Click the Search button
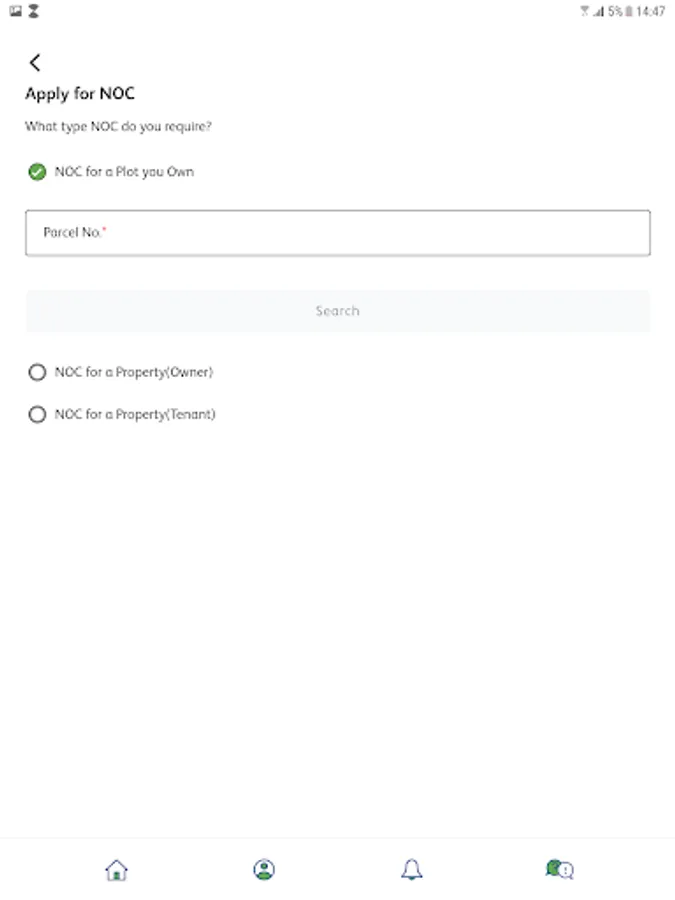The image size is (675, 900). pos(337,311)
